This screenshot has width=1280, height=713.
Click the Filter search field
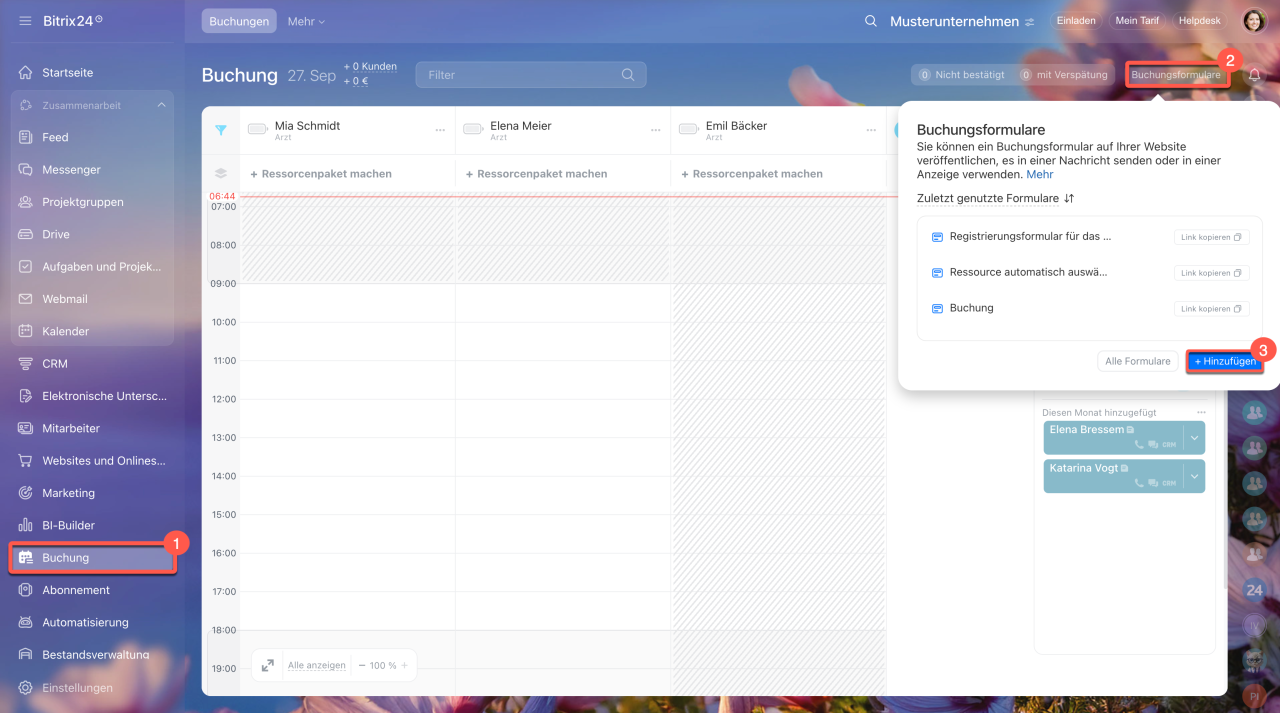(x=520, y=75)
